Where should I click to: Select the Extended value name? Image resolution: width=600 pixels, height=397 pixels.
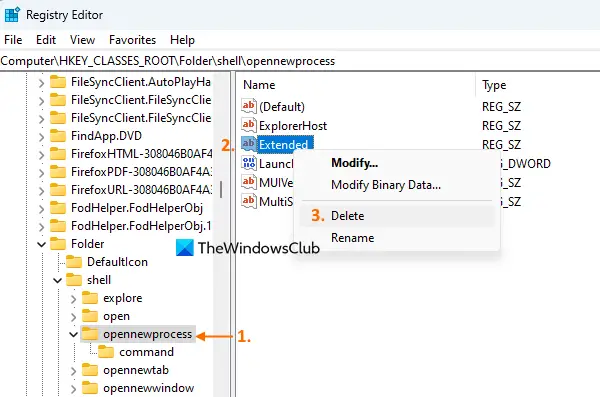pos(285,145)
